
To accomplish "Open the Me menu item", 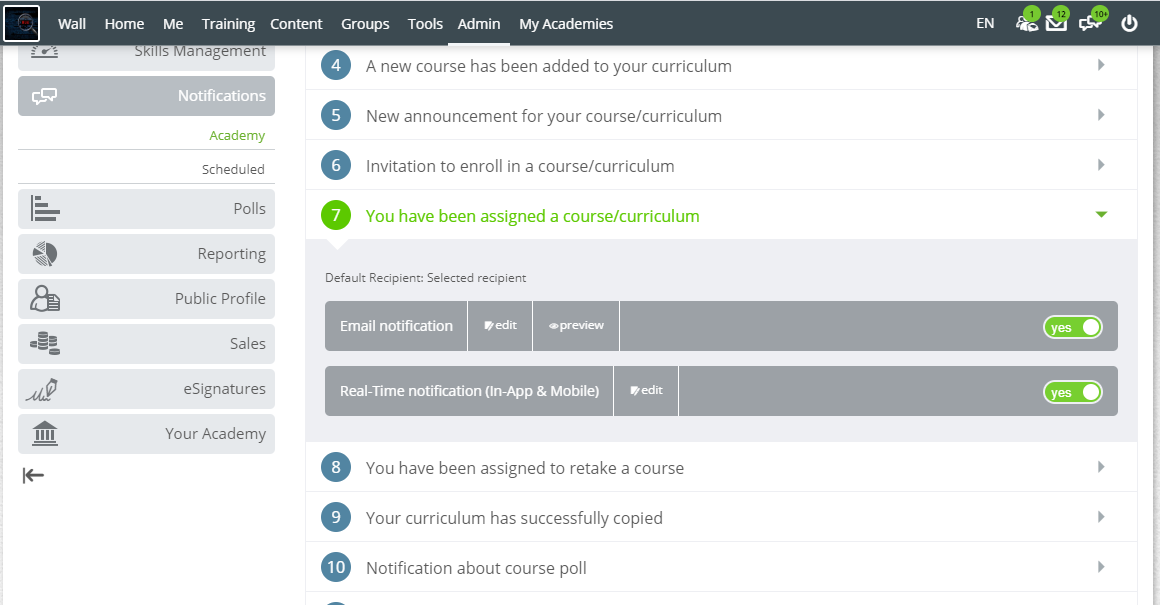I will (173, 24).
